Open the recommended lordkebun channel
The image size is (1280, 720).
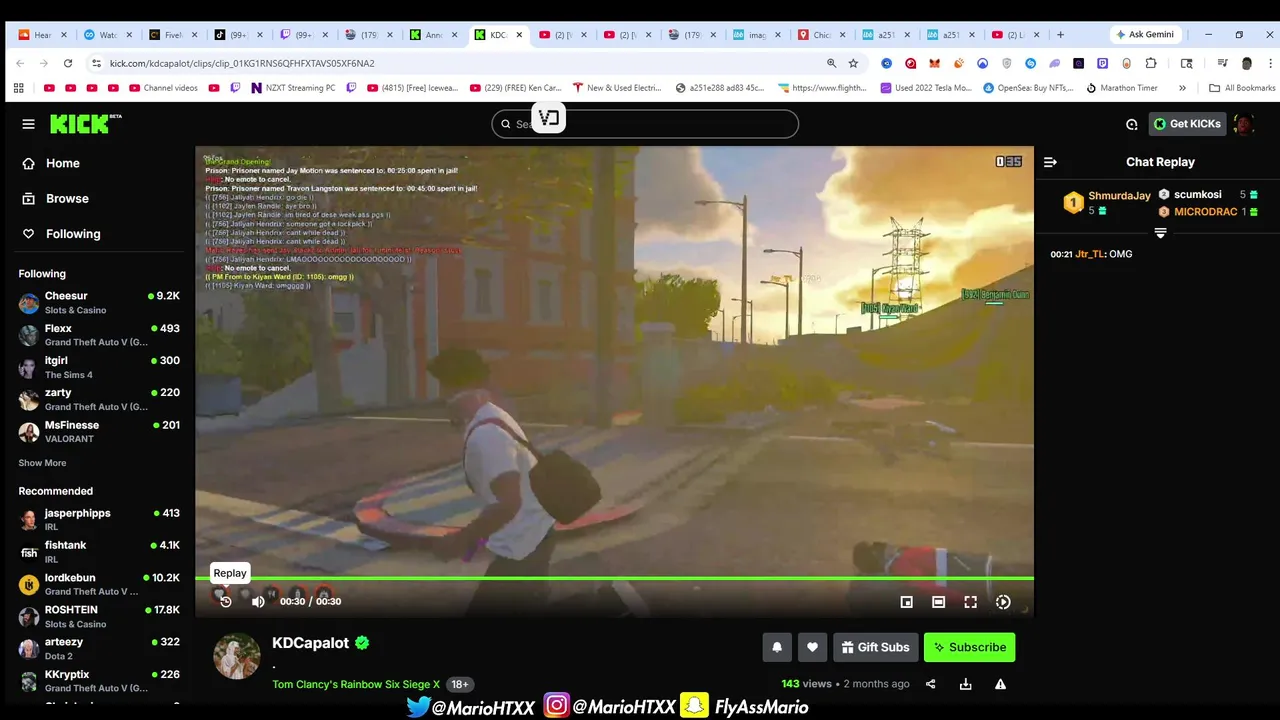pos(98,584)
